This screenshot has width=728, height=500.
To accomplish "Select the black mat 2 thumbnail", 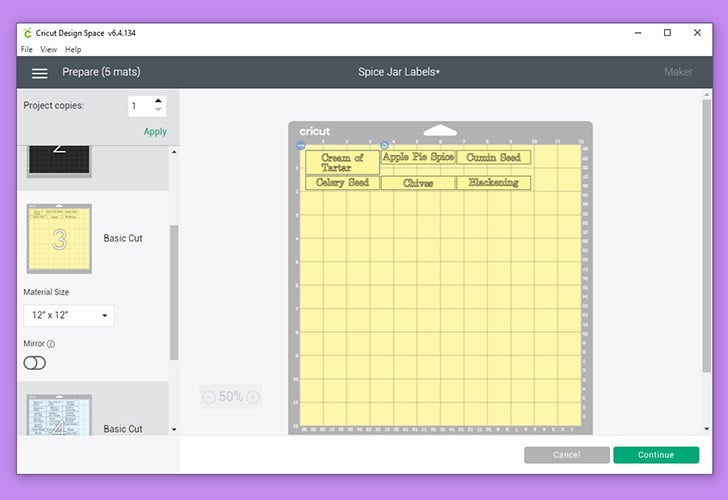I will [59, 161].
